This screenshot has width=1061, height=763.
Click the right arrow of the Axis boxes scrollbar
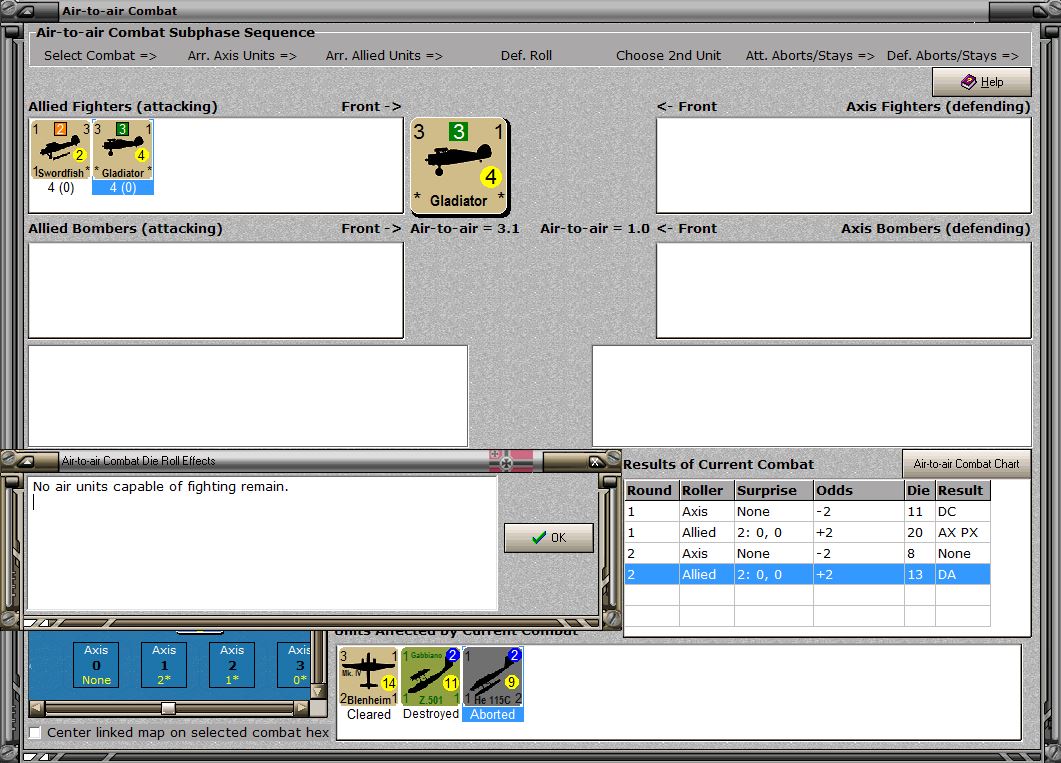(x=301, y=708)
